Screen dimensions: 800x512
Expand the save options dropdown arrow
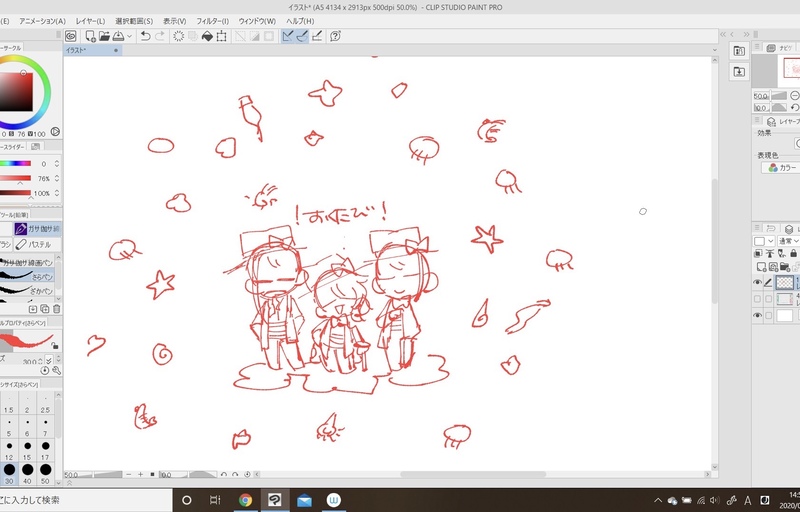(129, 36)
